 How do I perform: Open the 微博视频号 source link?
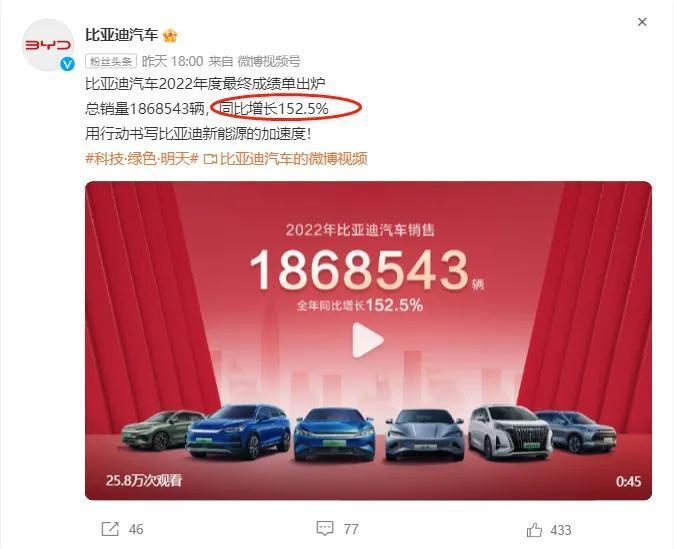click(269, 61)
